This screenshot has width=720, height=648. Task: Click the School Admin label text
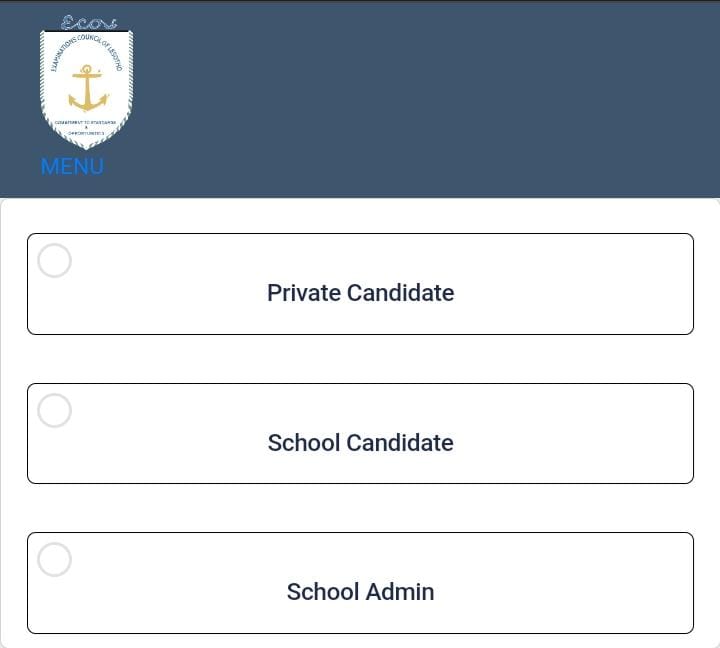click(360, 592)
